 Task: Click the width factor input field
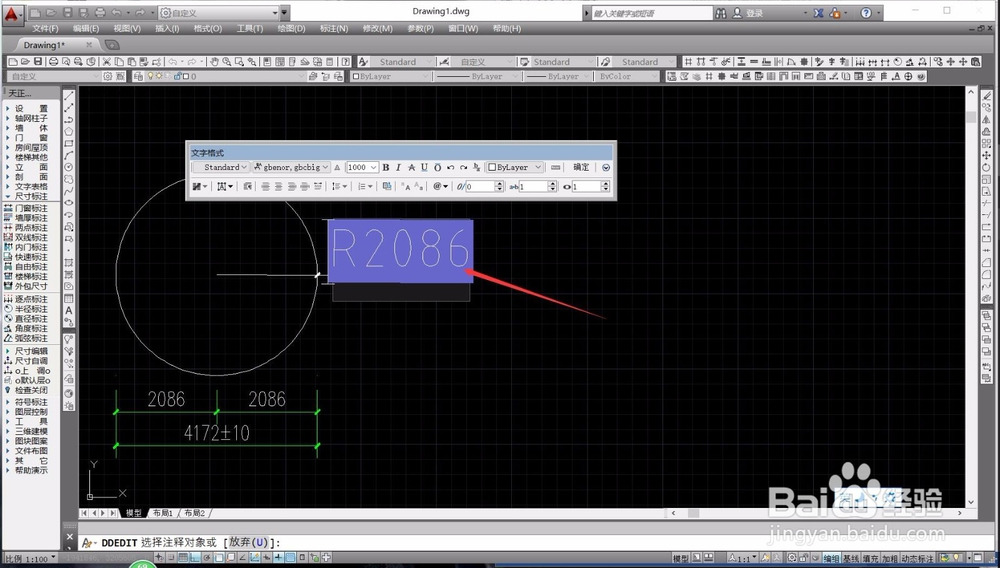585,186
